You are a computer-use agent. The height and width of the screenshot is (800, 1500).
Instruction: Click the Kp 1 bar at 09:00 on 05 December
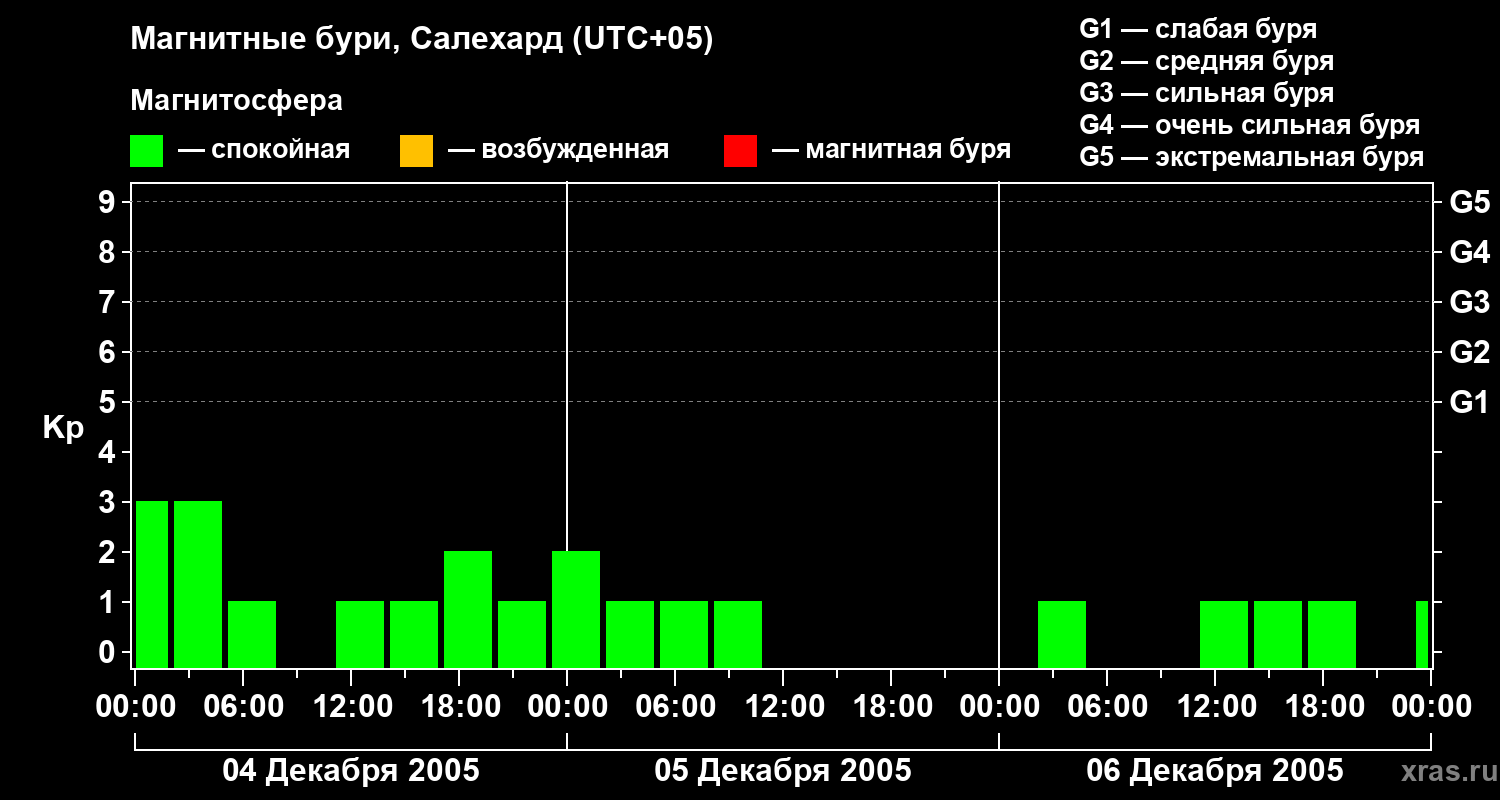[x=738, y=634]
